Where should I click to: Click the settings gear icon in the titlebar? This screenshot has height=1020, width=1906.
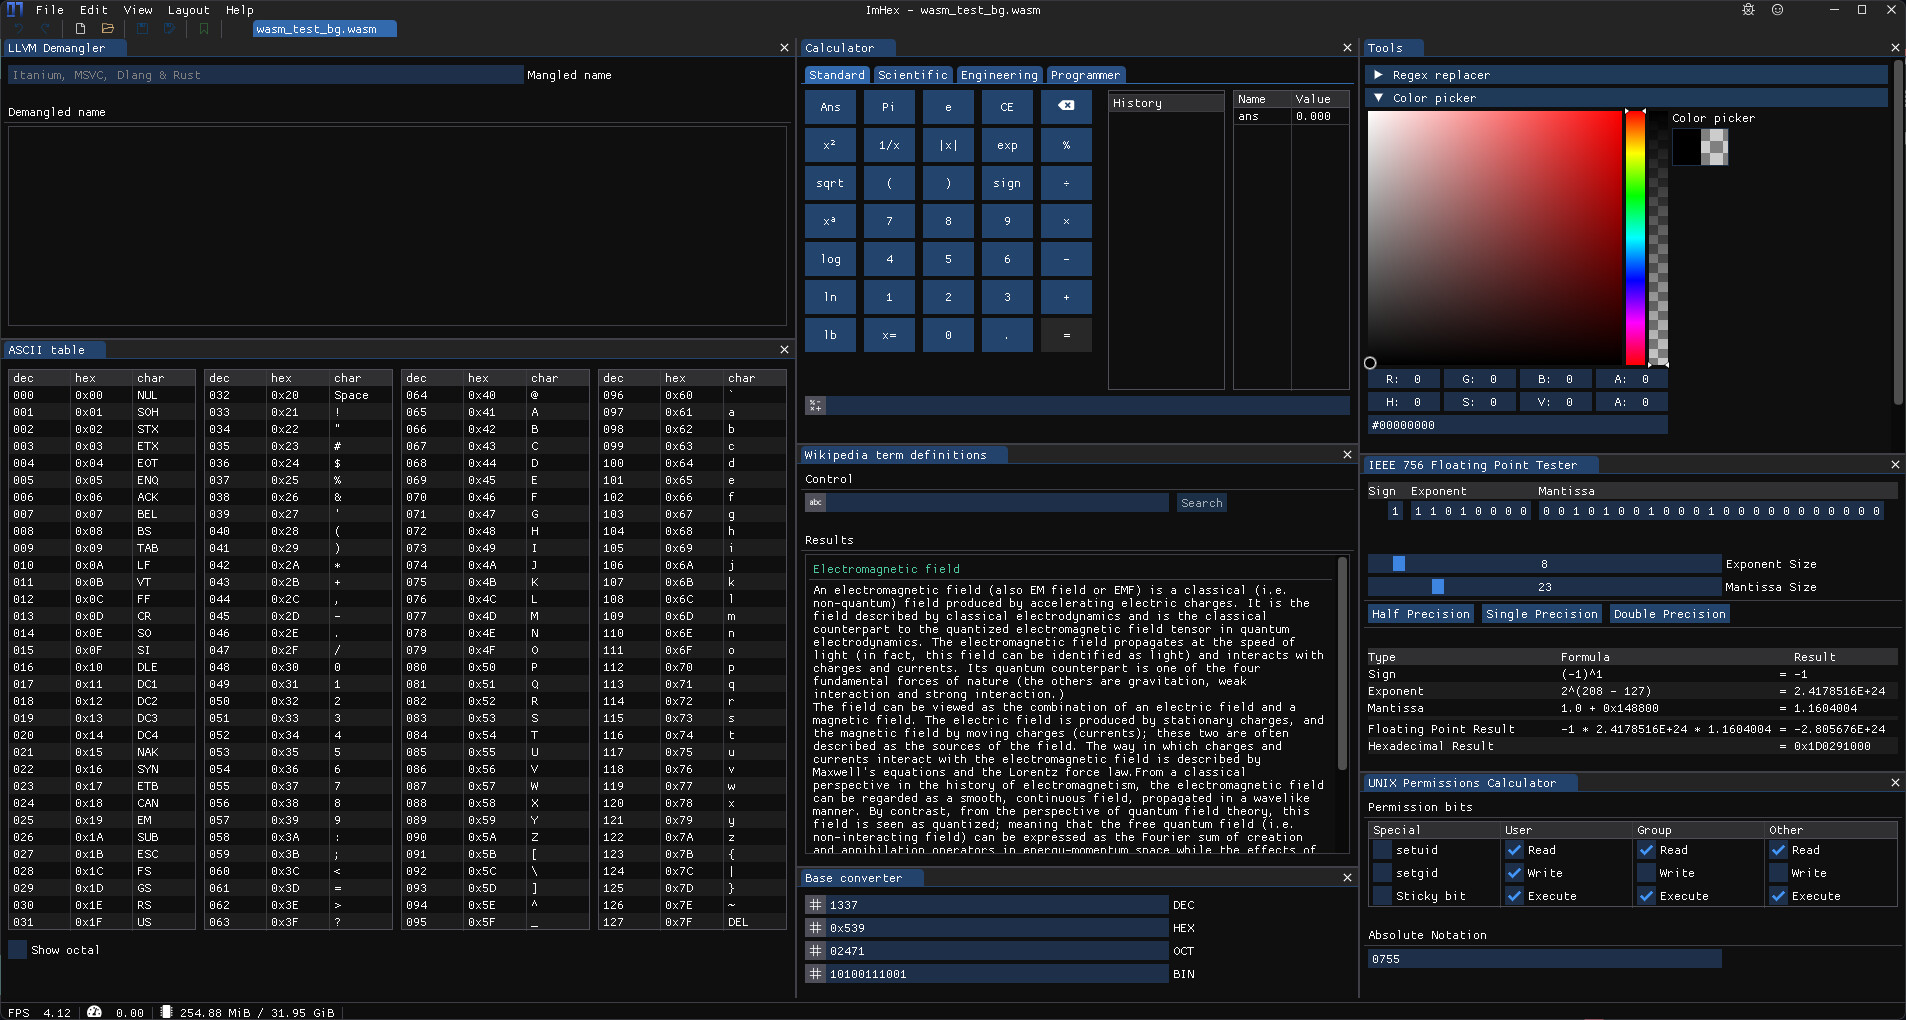[x=1748, y=10]
